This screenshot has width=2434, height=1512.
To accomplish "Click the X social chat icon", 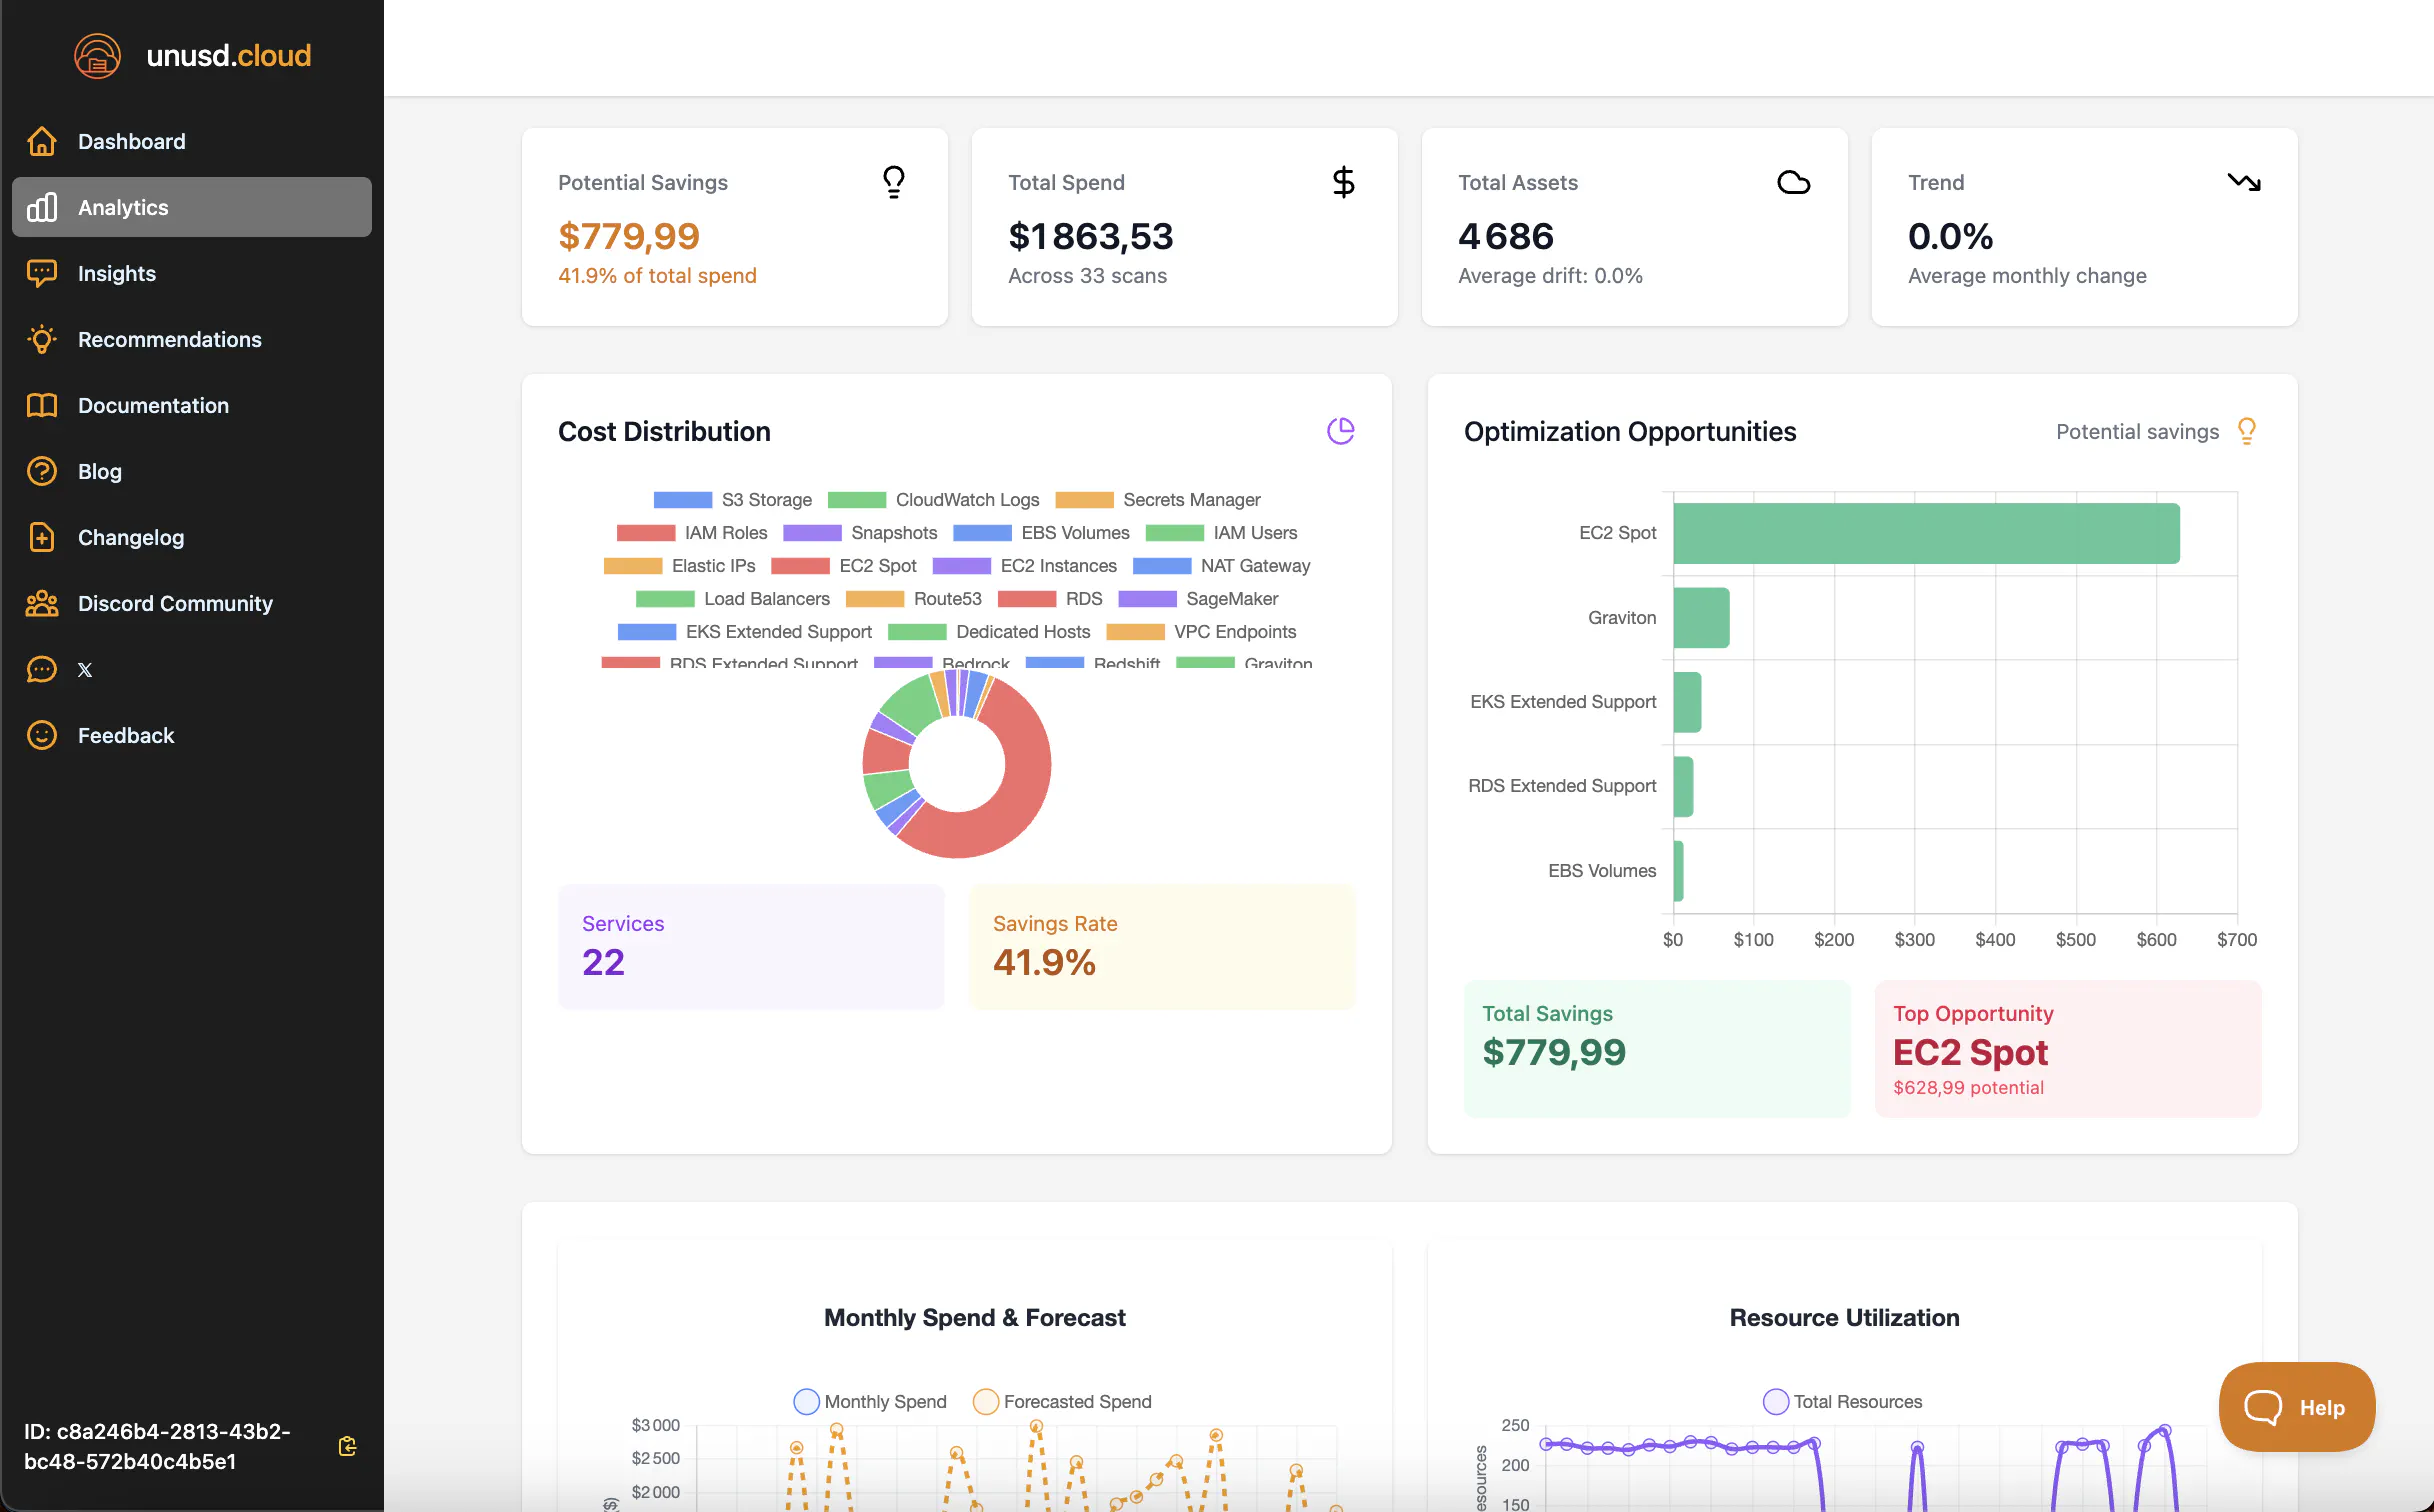I will click(x=42, y=669).
